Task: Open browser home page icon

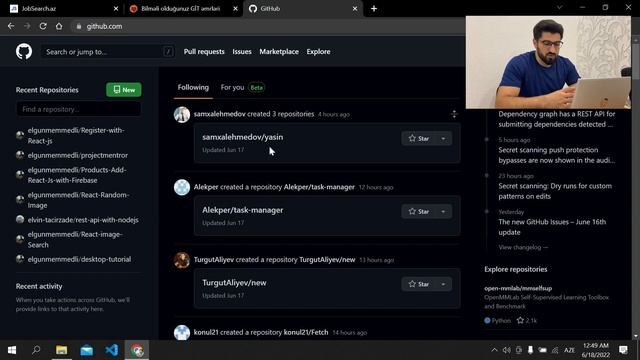Action: (59, 26)
